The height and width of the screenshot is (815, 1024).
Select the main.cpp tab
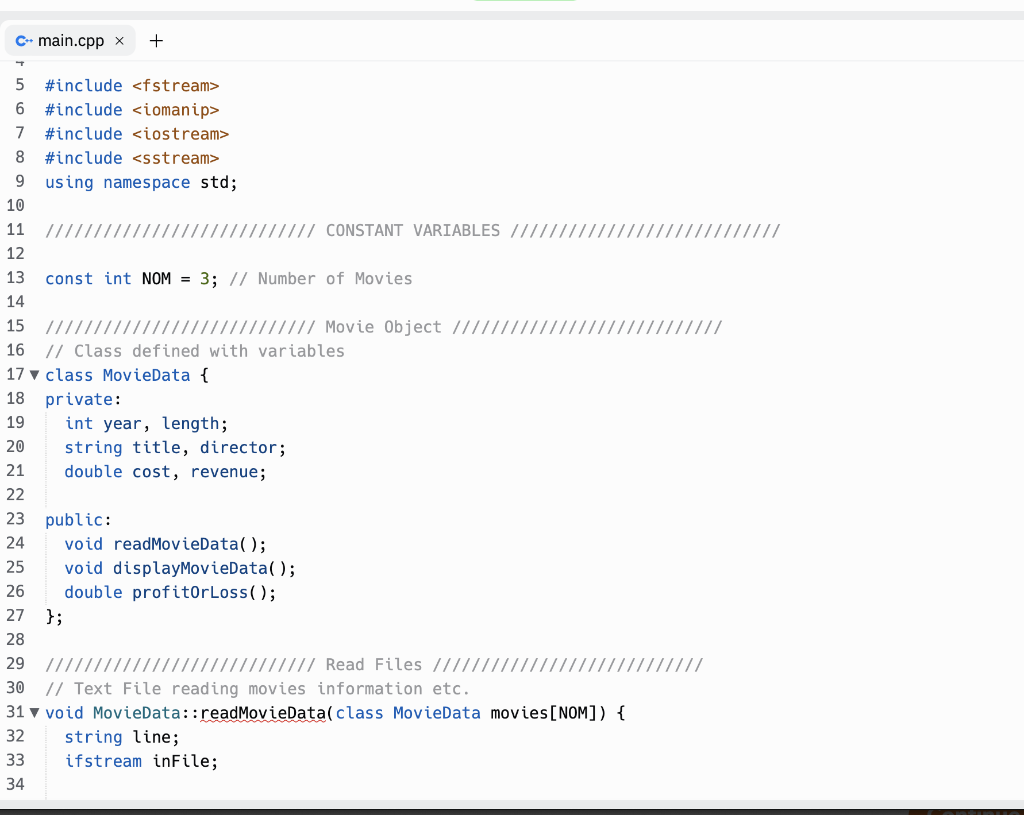tap(70, 40)
